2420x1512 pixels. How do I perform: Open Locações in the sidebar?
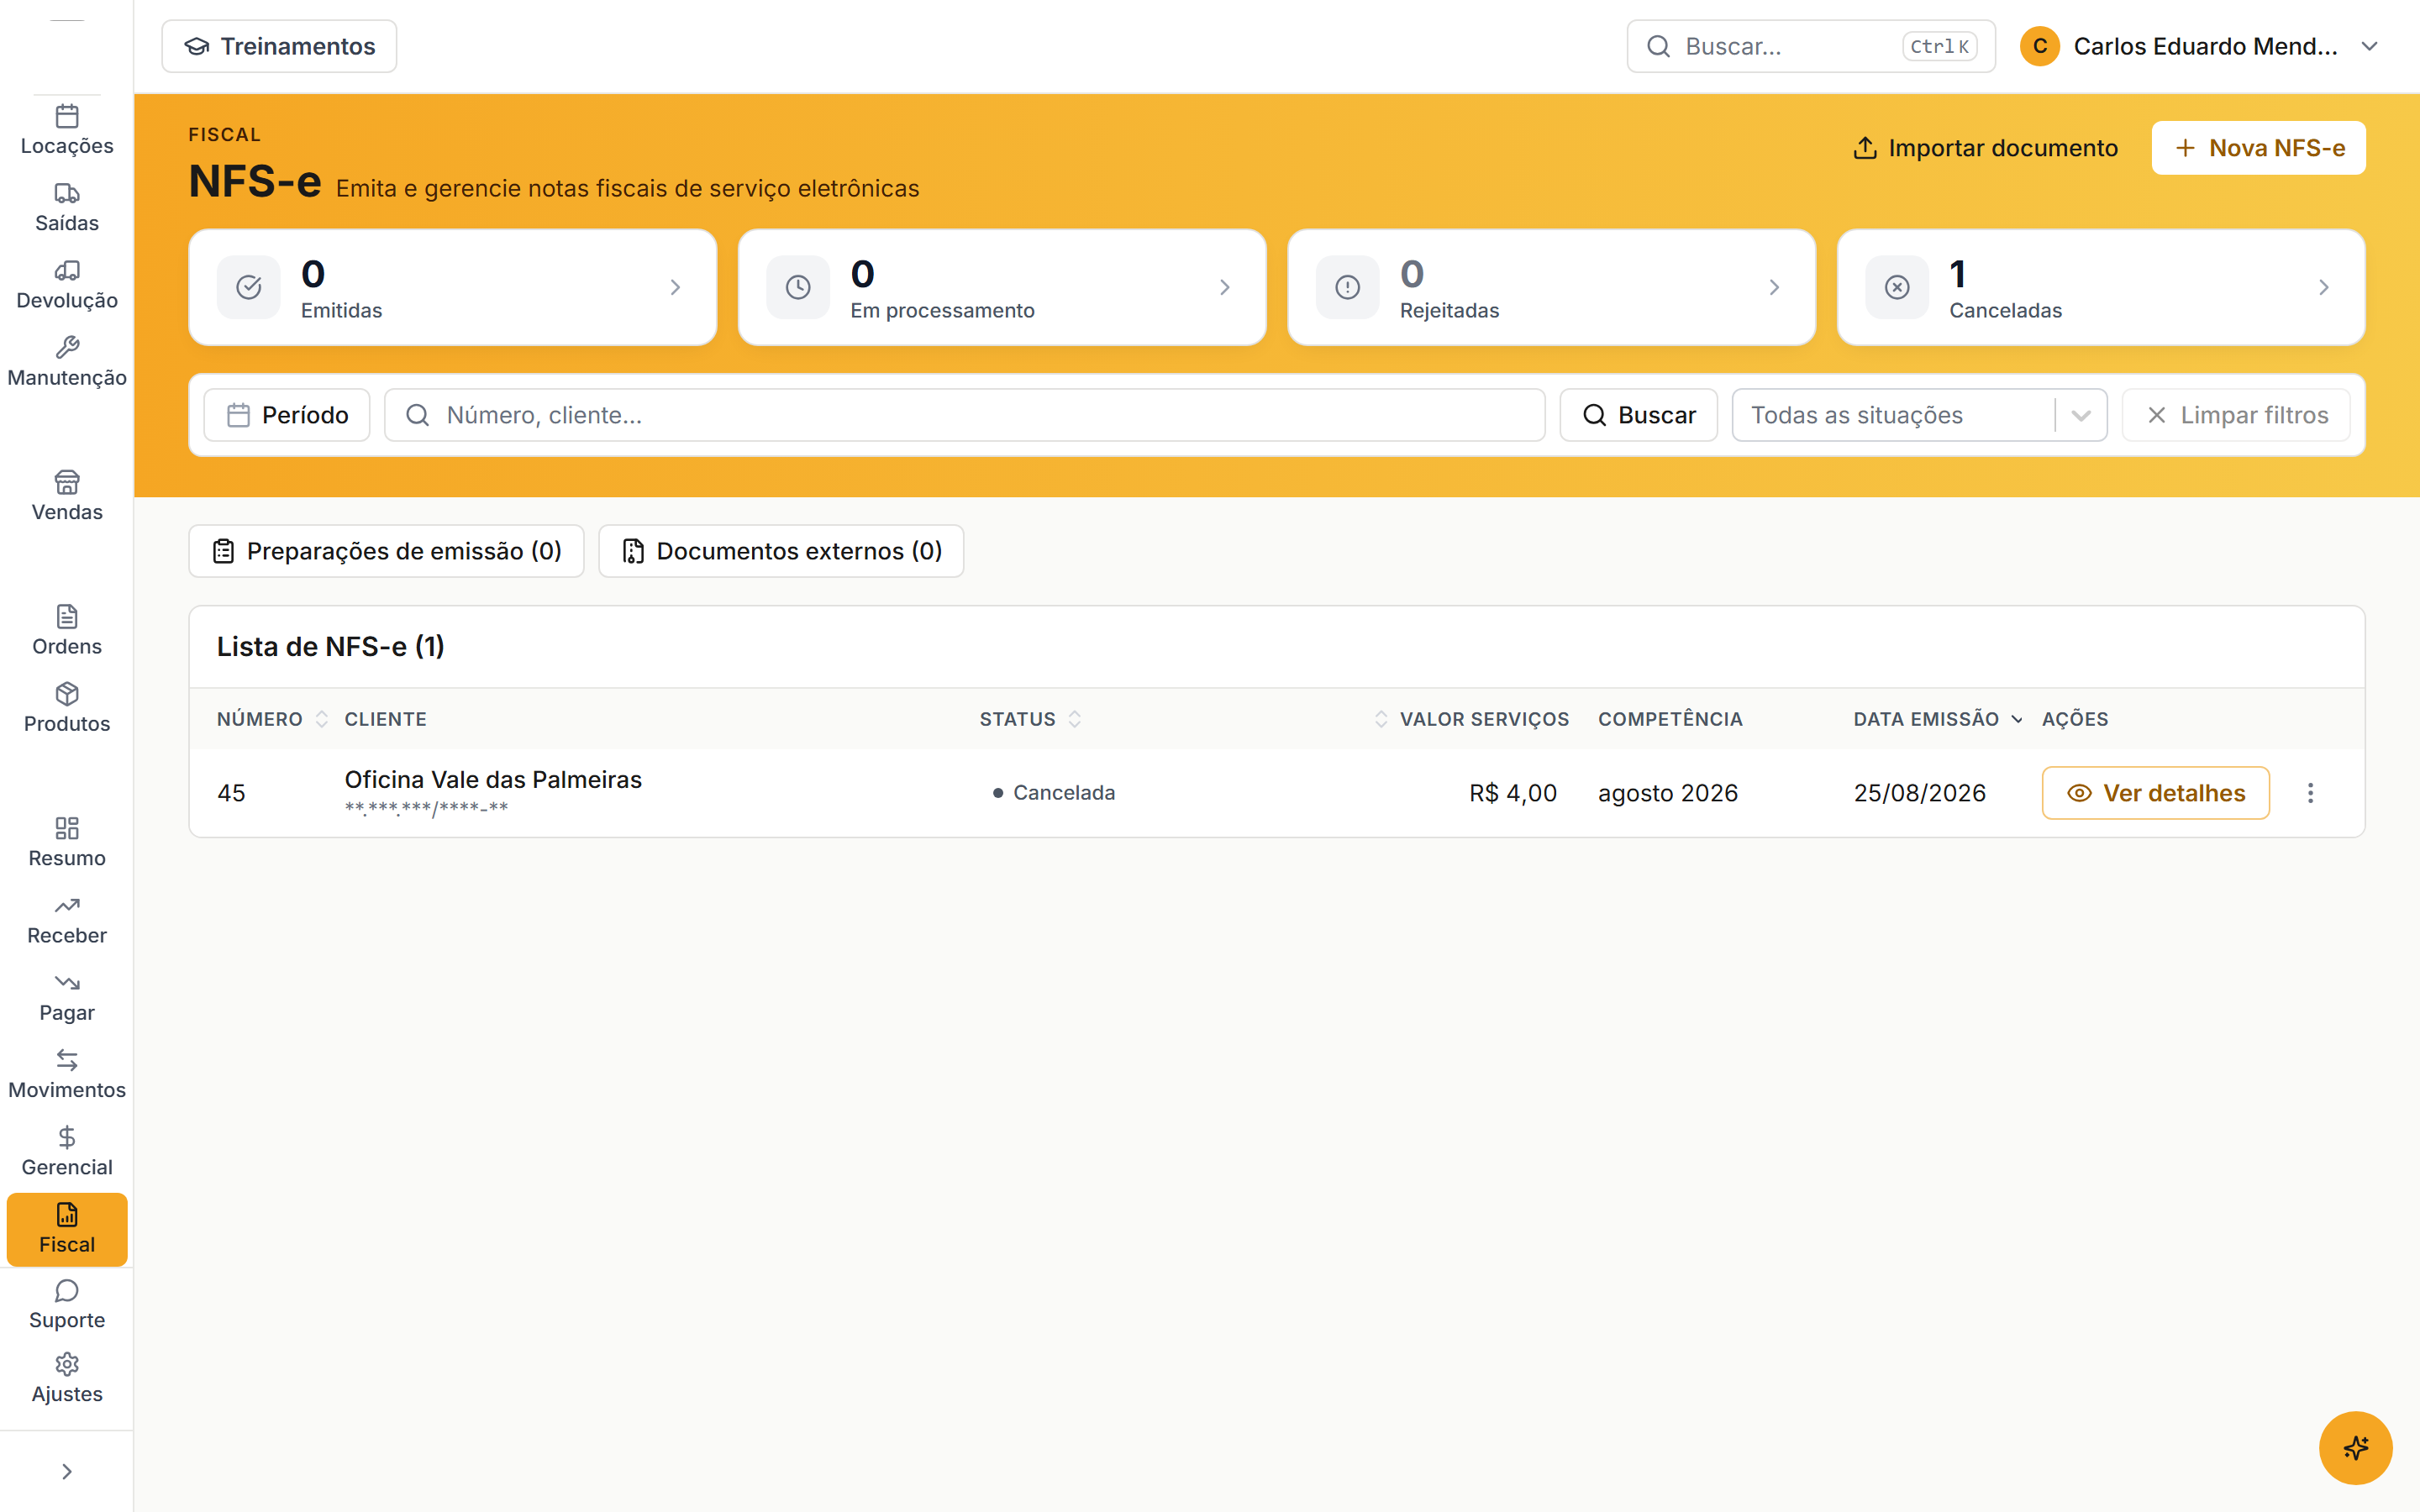67,130
